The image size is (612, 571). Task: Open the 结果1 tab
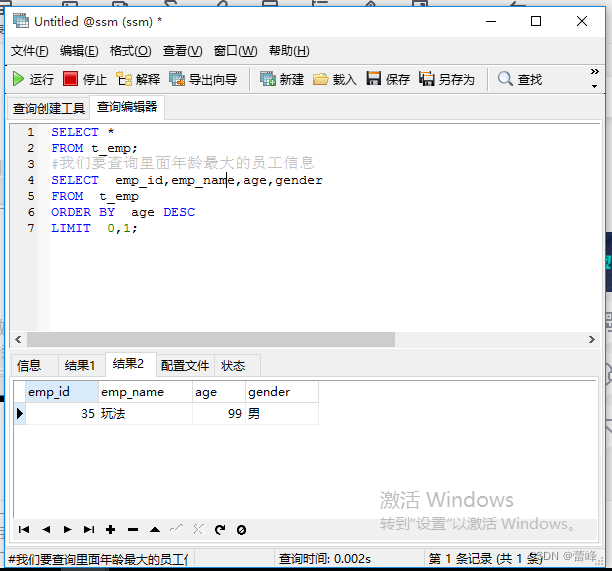pyautogui.click(x=80, y=366)
